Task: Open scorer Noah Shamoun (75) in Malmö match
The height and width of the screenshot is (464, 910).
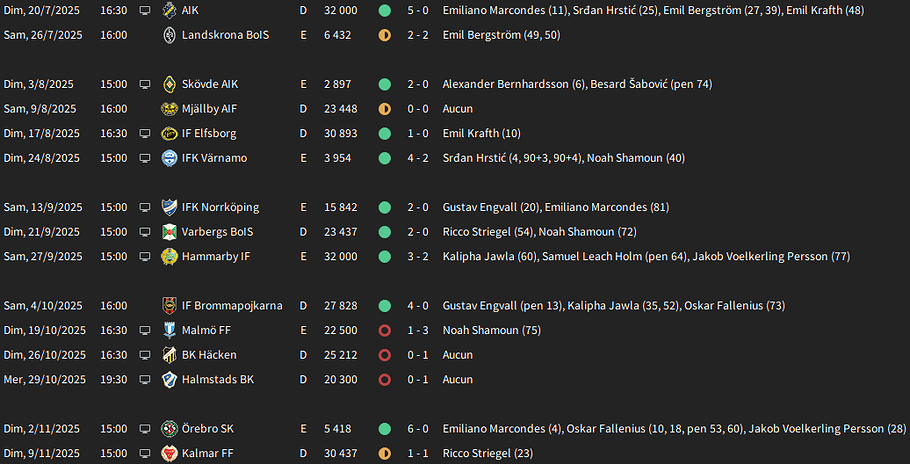Action: pos(492,330)
